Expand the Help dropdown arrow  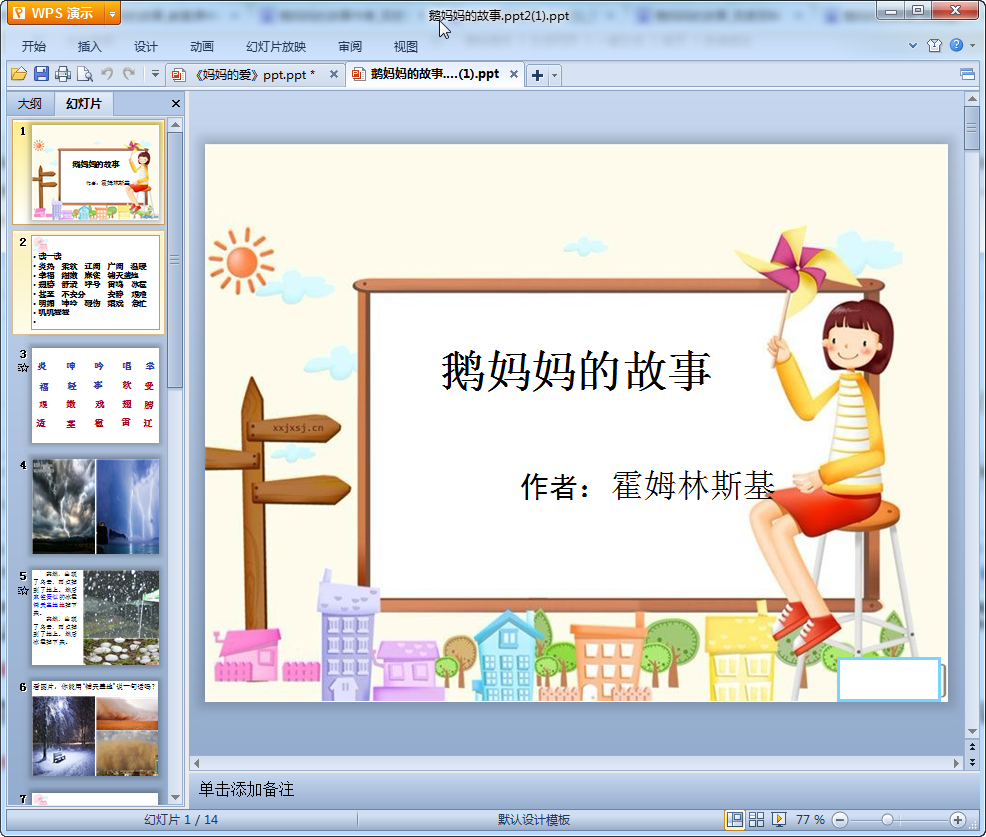pyautogui.click(x=972, y=45)
